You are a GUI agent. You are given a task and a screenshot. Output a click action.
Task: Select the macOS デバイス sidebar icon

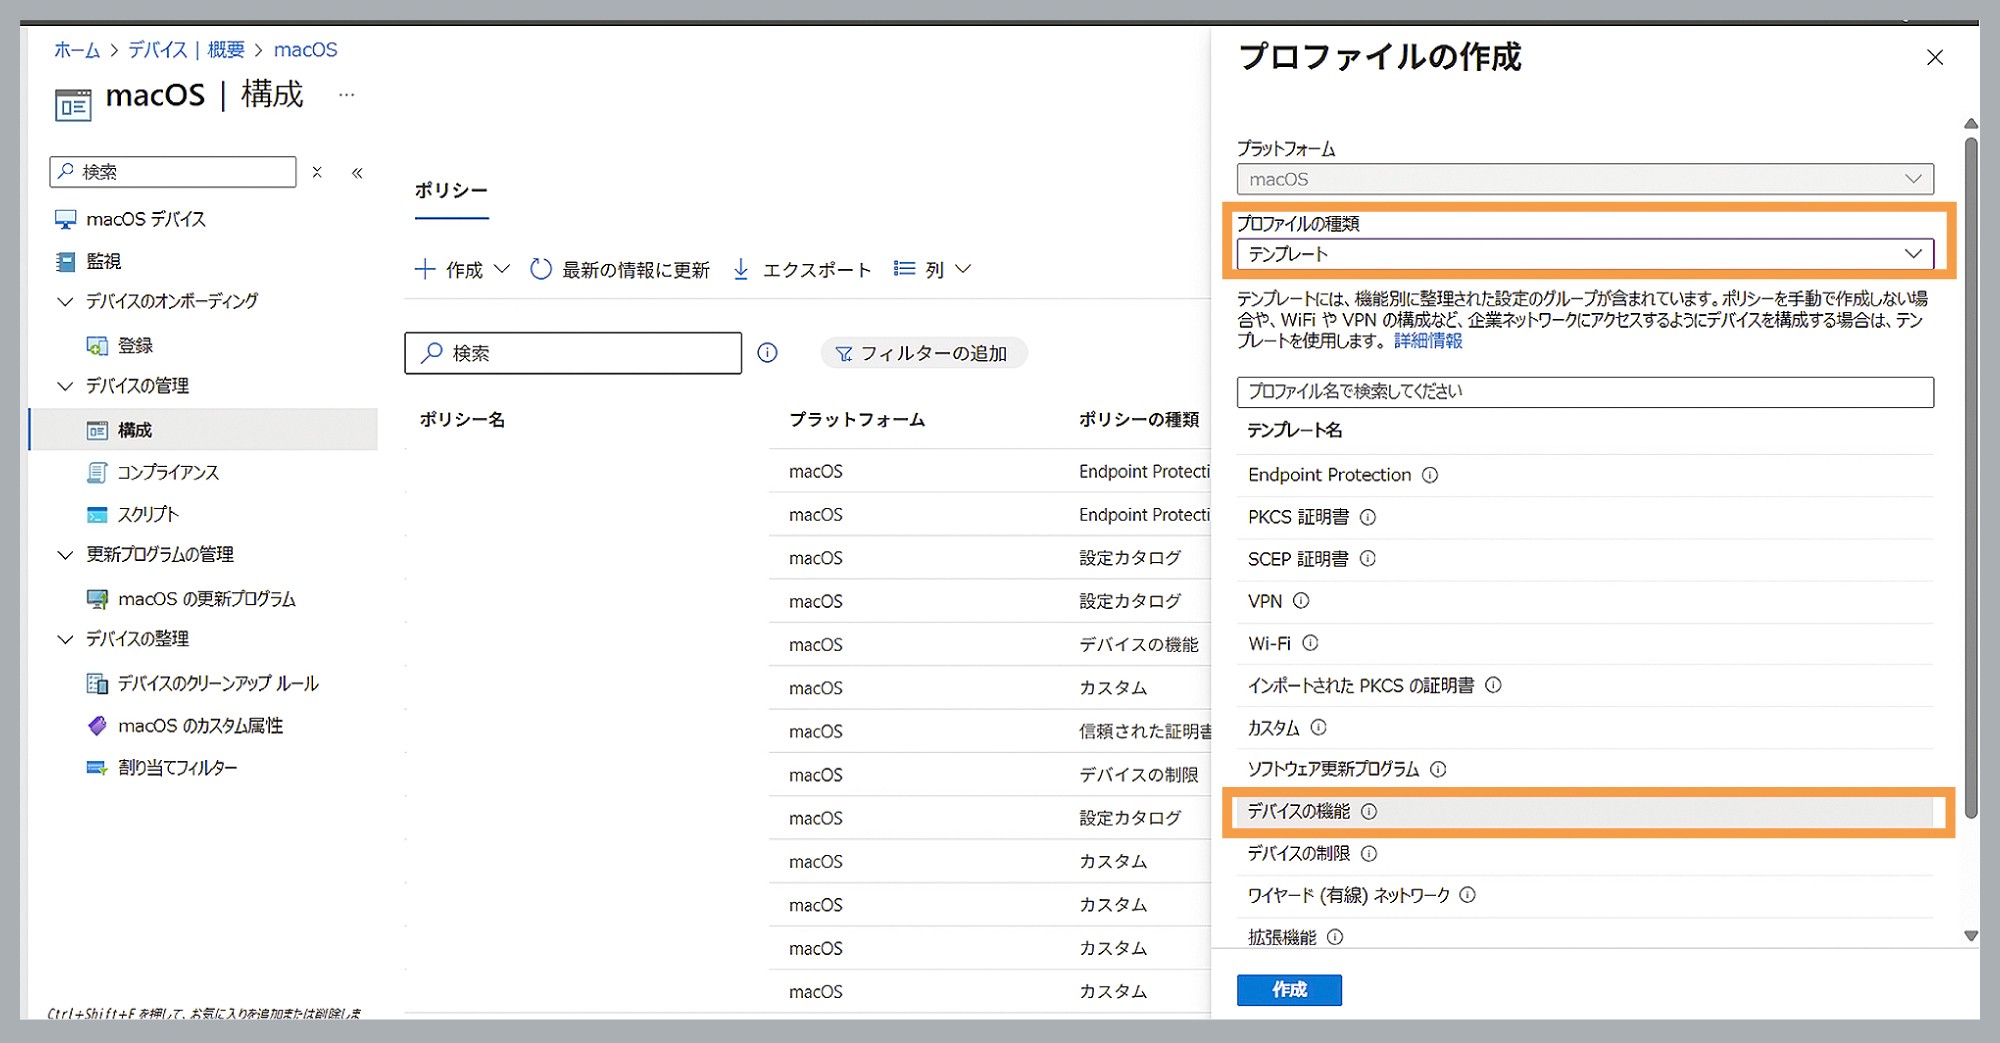coord(66,218)
